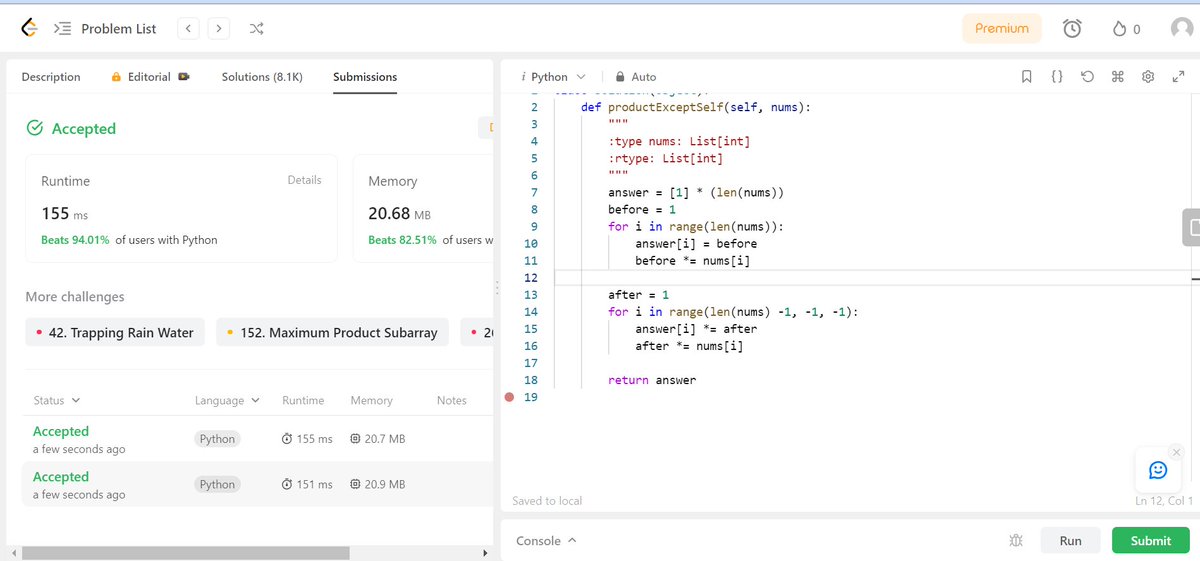This screenshot has width=1200, height=561.
Task: Click the 'return answer' code line
Action: point(652,380)
